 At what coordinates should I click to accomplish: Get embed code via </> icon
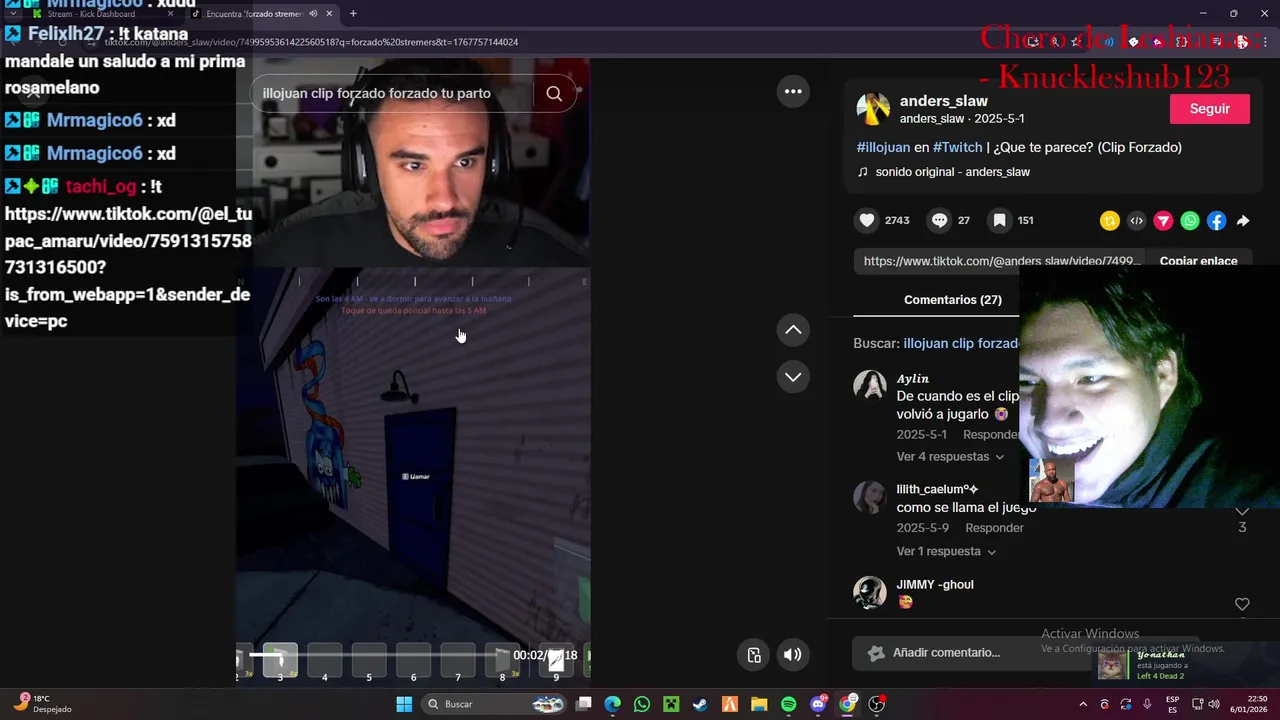coord(1136,221)
